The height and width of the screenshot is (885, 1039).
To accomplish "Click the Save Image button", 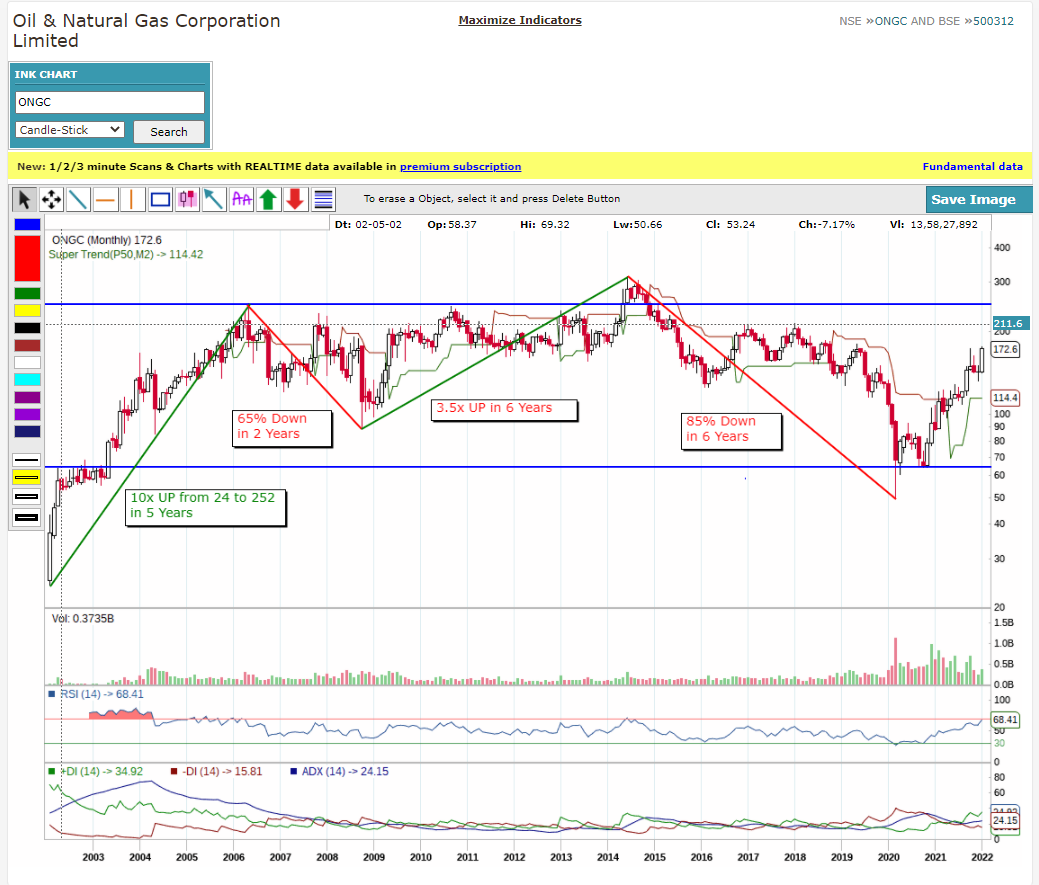I will coord(979,199).
